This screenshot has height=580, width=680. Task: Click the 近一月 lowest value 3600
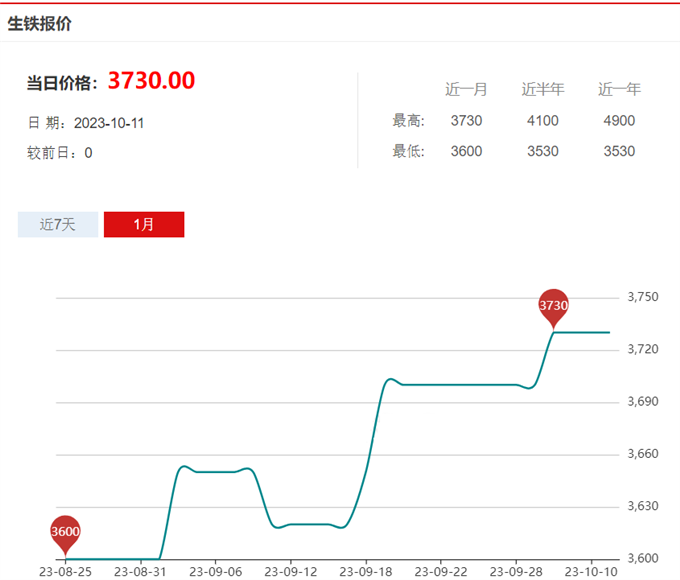pos(466,151)
